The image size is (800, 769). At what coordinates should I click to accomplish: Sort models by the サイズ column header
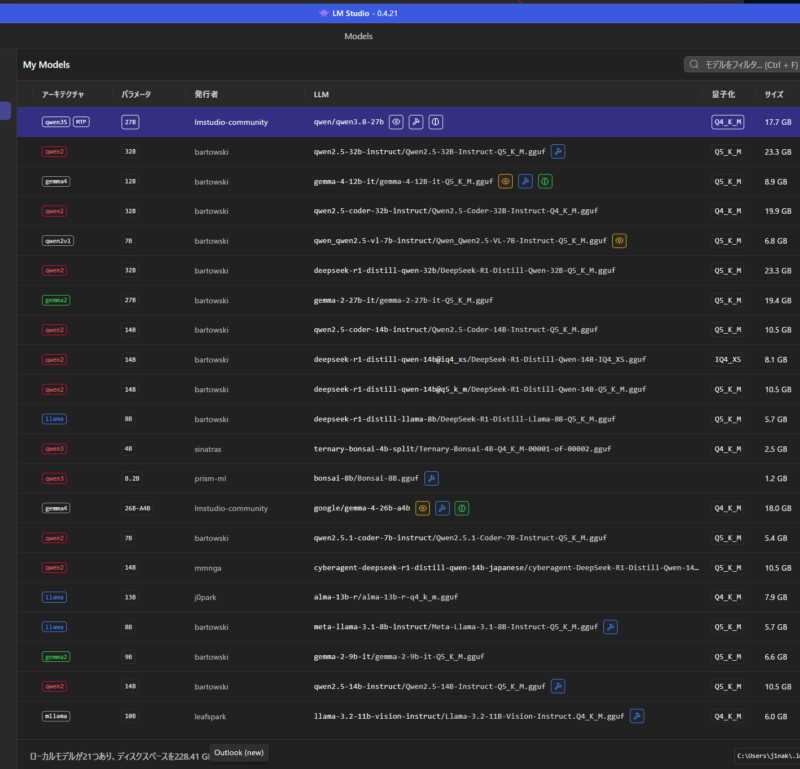click(774, 94)
